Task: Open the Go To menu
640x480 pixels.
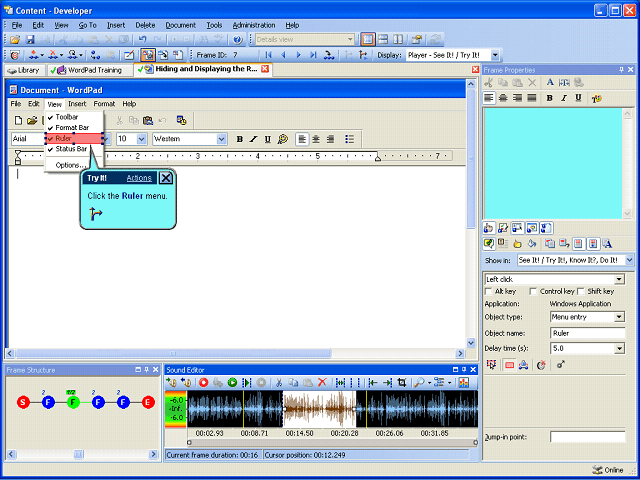Action: [x=87, y=25]
